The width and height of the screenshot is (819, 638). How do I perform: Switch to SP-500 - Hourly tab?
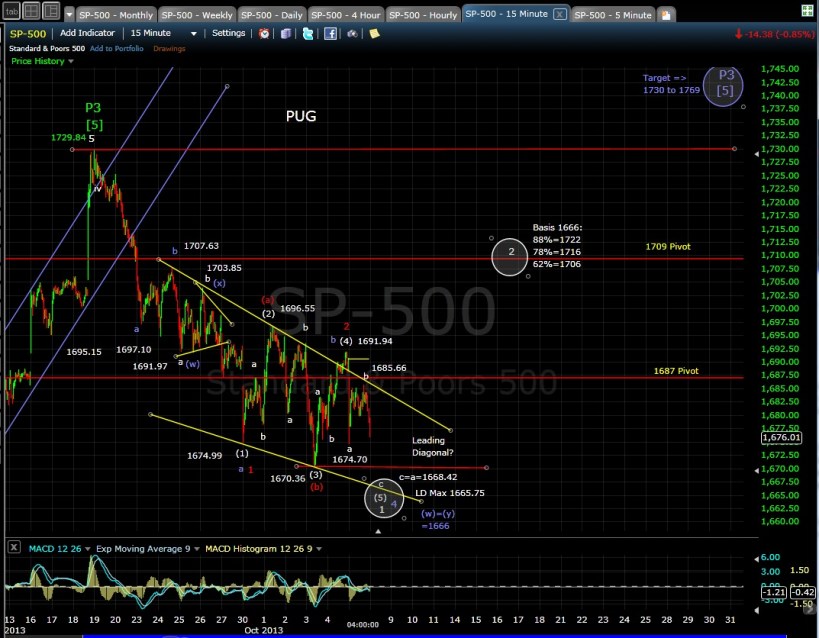pos(423,15)
